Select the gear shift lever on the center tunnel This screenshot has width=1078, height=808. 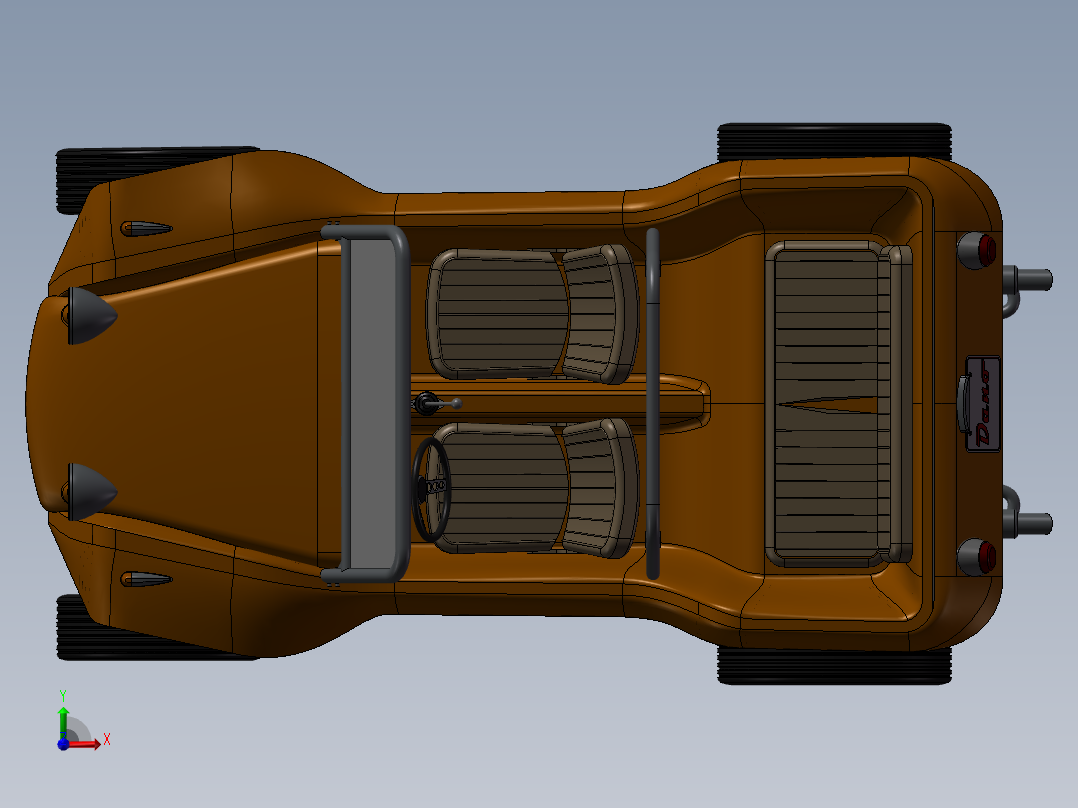pos(437,403)
